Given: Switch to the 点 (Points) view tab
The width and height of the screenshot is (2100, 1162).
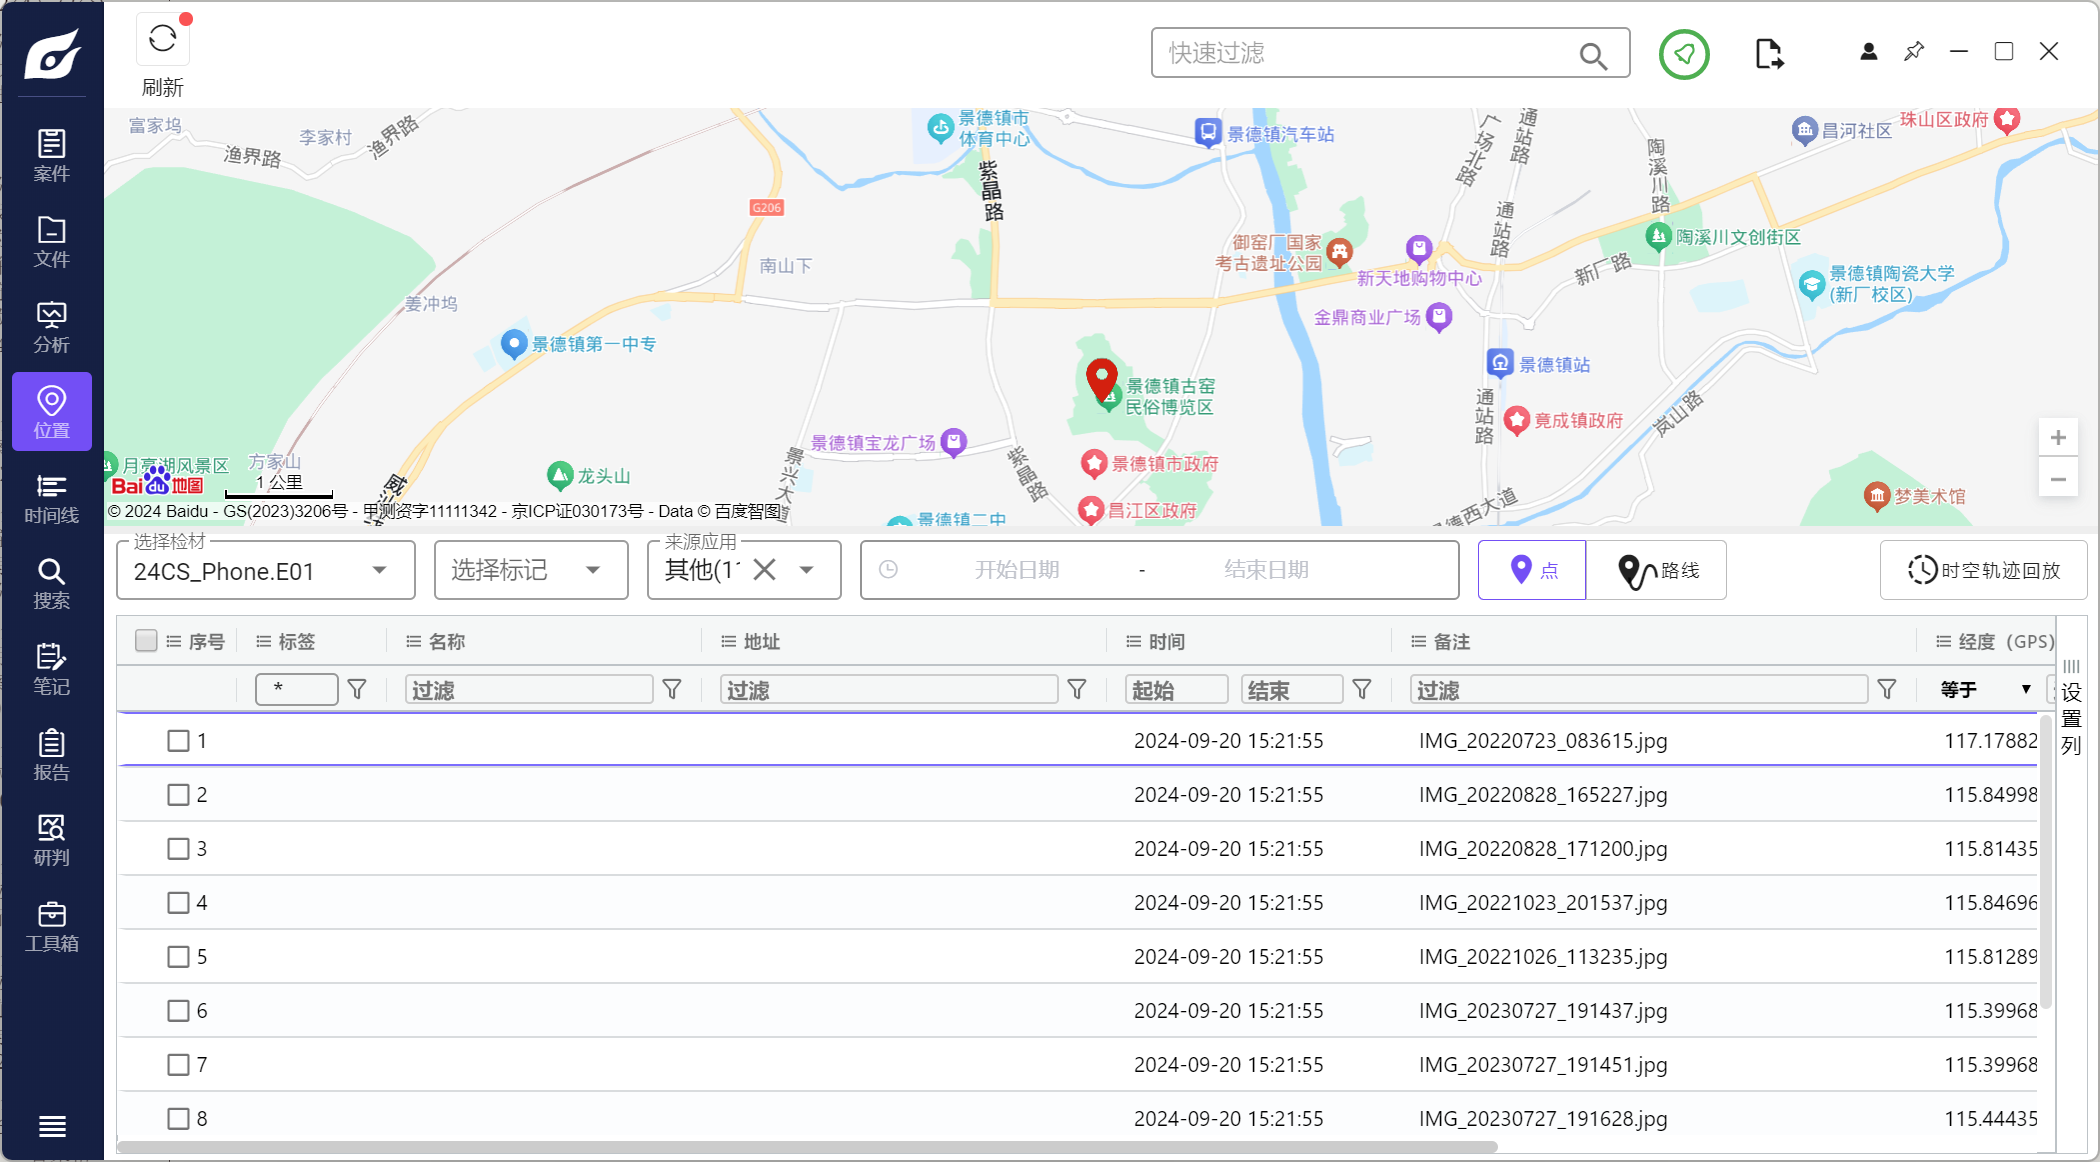Looking at the screenshot, I should [1532, 570].
